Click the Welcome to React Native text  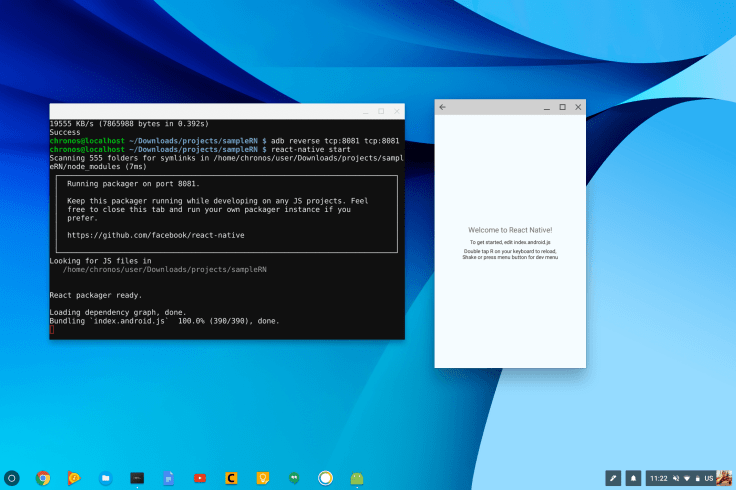coord(510,230)
